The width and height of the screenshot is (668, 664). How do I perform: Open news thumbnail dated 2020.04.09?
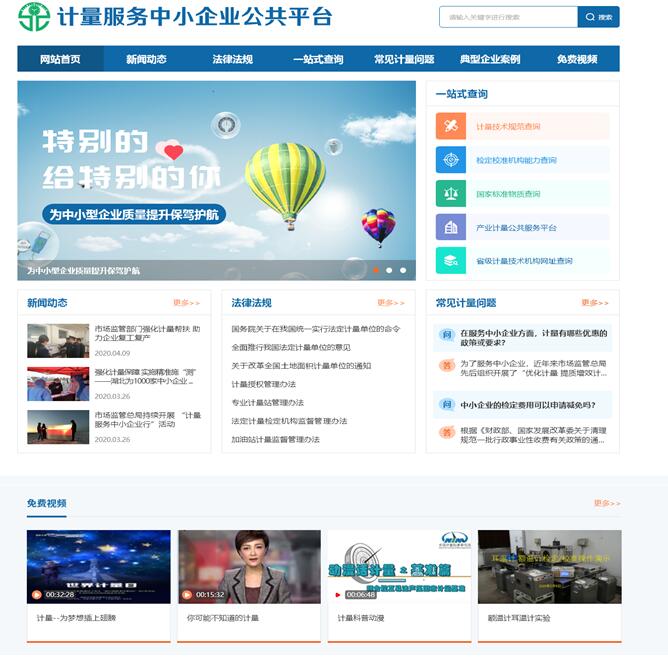pos(58,341)
